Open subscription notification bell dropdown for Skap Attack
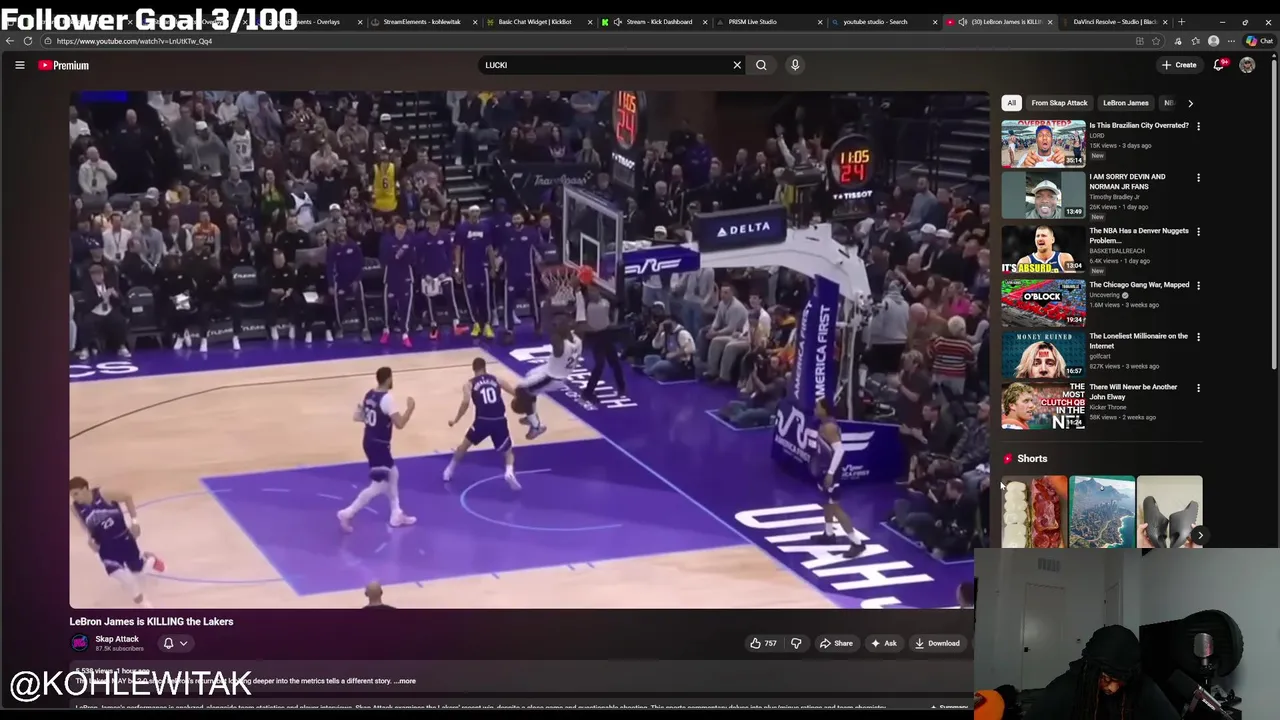 point(175,643)
